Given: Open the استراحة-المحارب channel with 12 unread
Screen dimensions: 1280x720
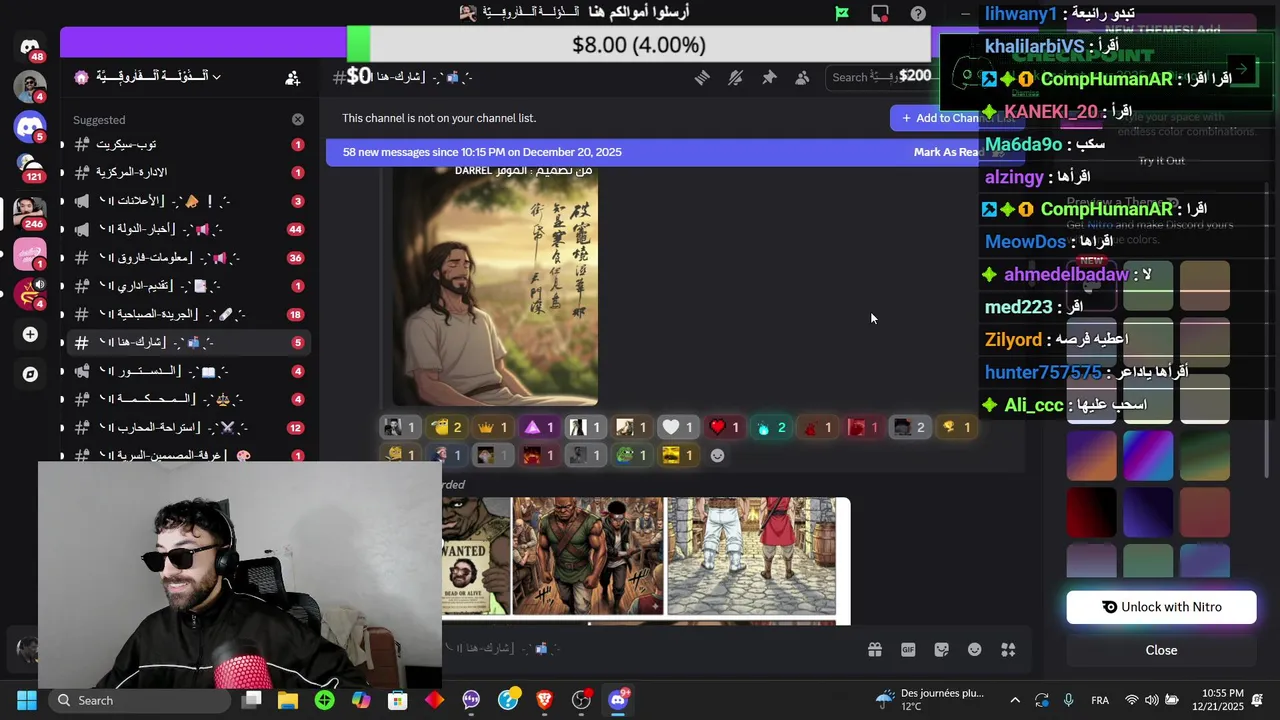Looking at the screenshot, I should (x=187, y=427).
